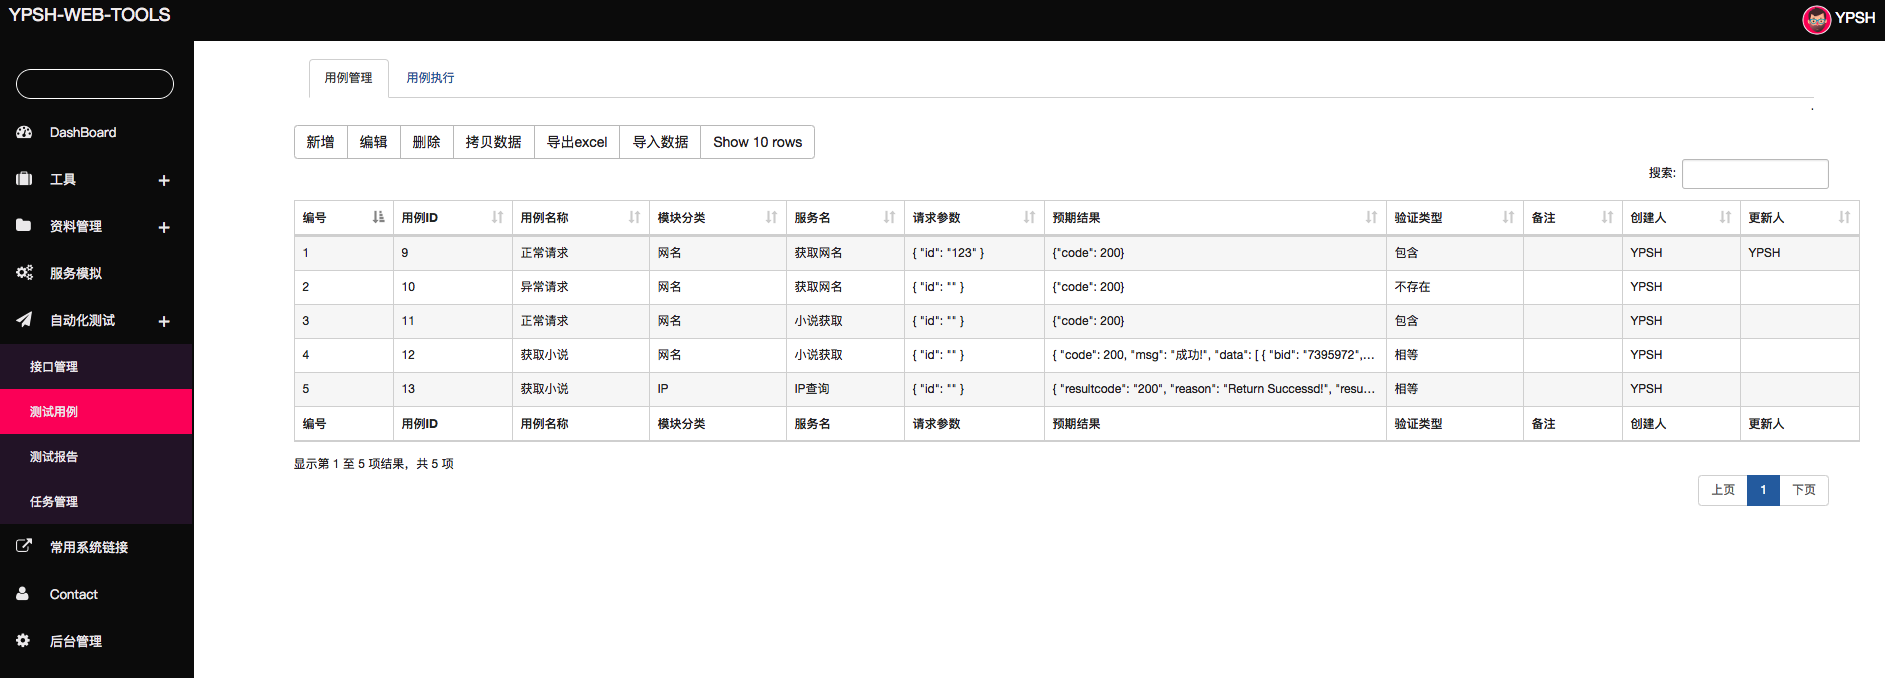Screen dimensions: 1885x678
Task: Sort by 备注 column arrows
Action: coord(1607,217)
